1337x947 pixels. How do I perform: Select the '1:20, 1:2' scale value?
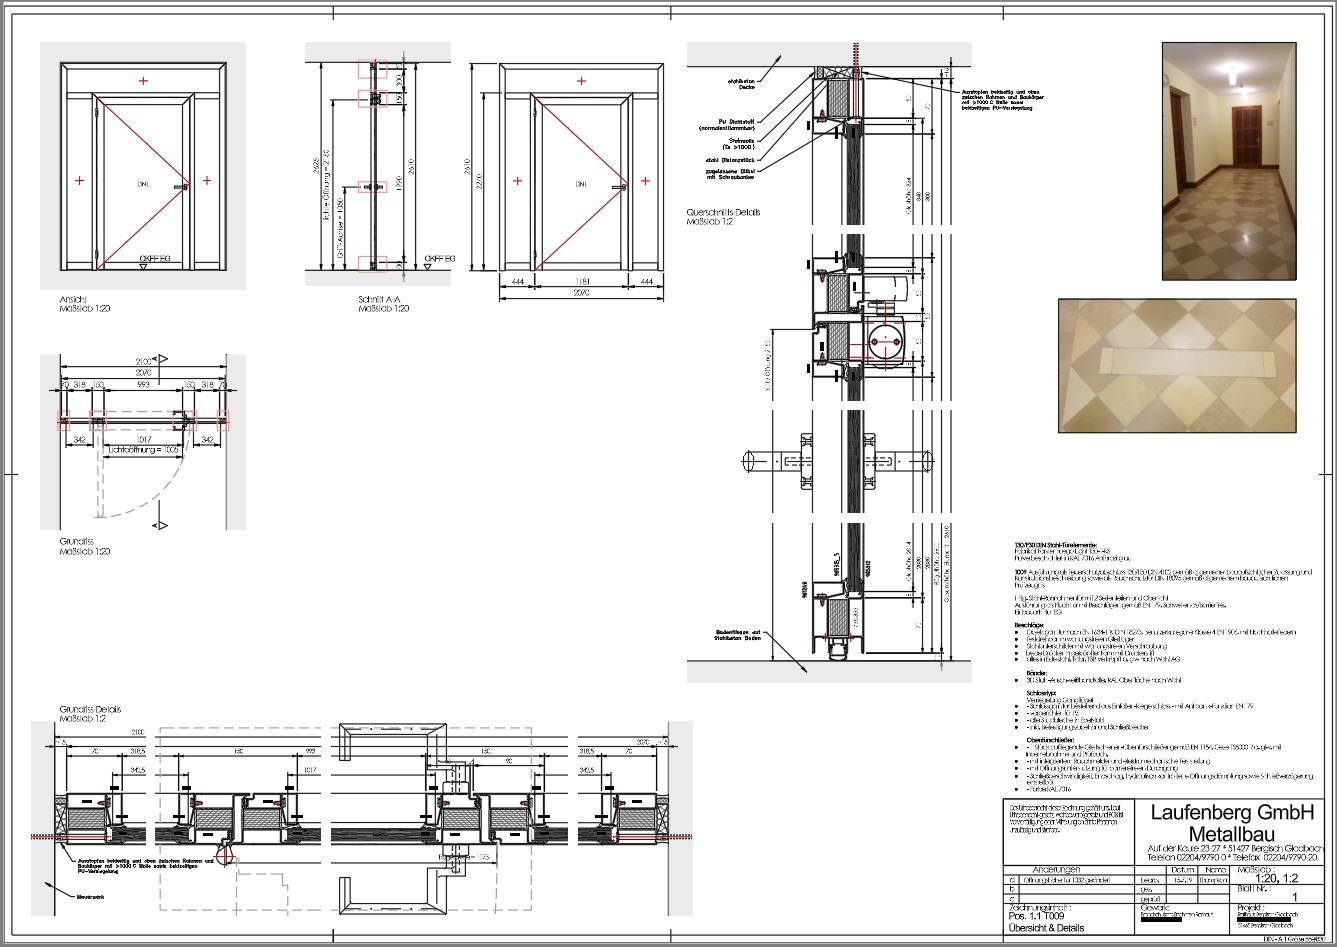[1266, 880]
